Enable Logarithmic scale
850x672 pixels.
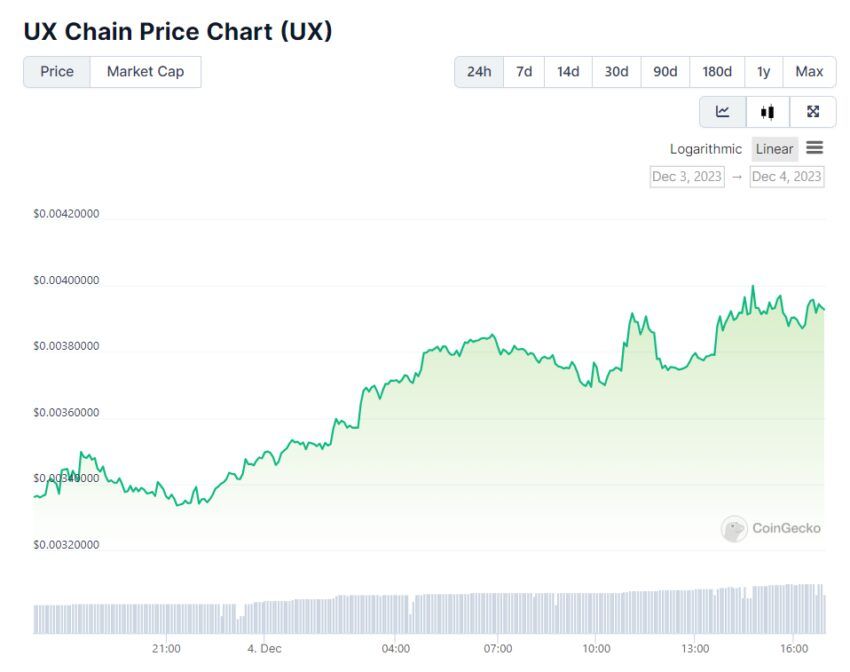(705, 149)
